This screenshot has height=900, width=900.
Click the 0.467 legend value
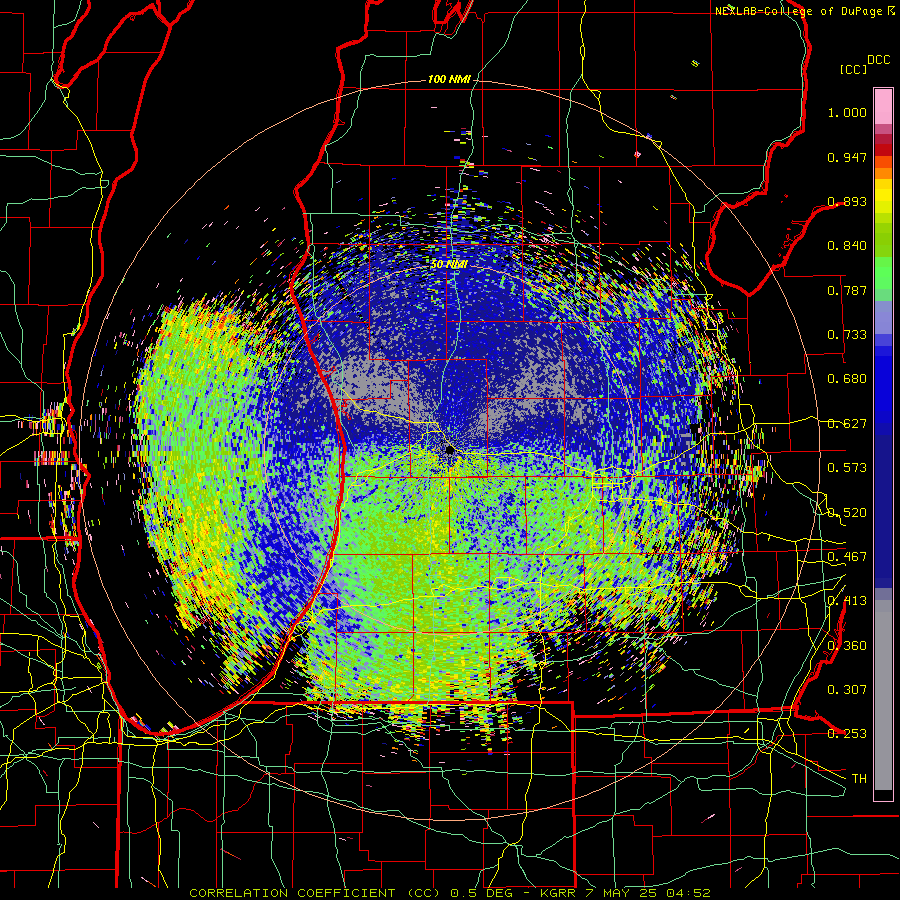847,557
